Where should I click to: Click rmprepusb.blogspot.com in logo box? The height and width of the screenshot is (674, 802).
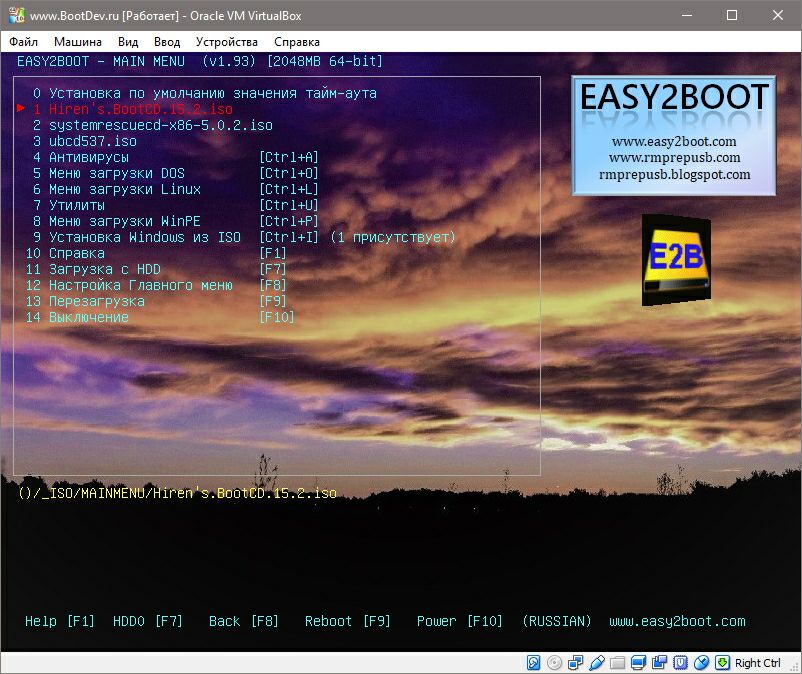point(674,174)
